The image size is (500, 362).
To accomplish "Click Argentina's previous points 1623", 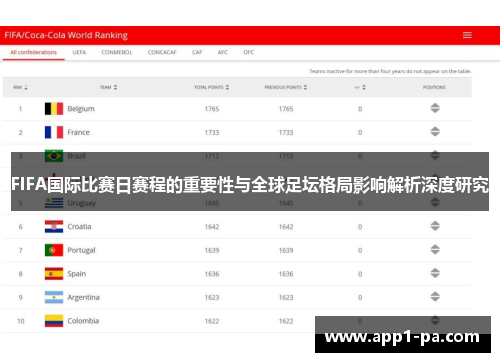I will point(286,298).
